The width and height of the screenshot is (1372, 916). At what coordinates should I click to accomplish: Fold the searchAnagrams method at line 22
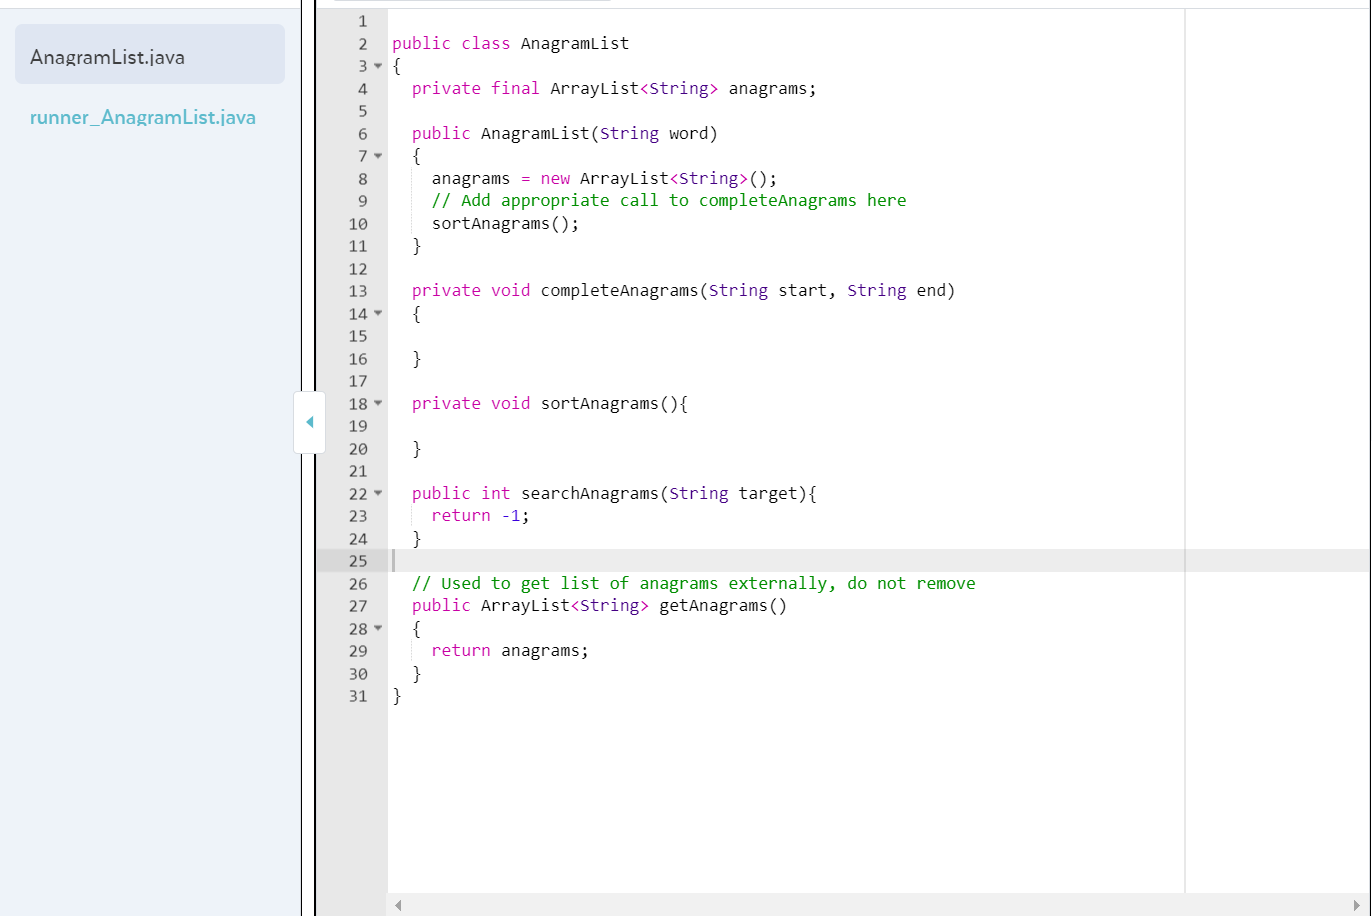378,493
